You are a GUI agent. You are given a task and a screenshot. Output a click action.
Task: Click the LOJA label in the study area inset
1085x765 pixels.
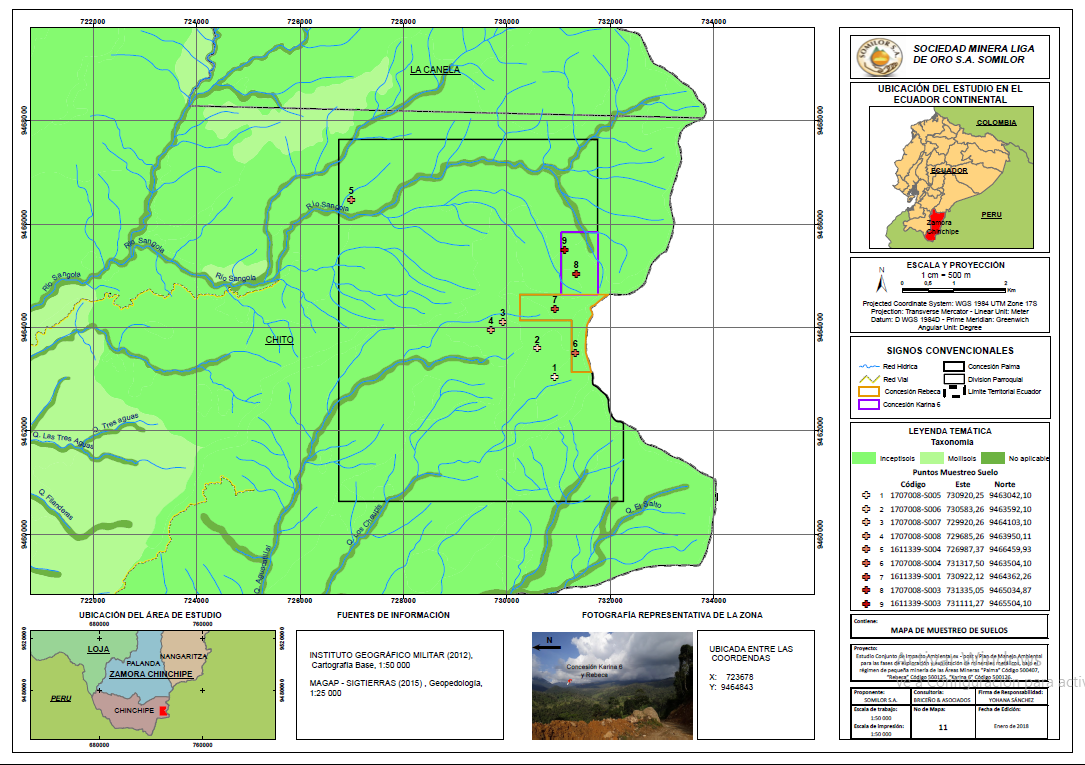97,649
